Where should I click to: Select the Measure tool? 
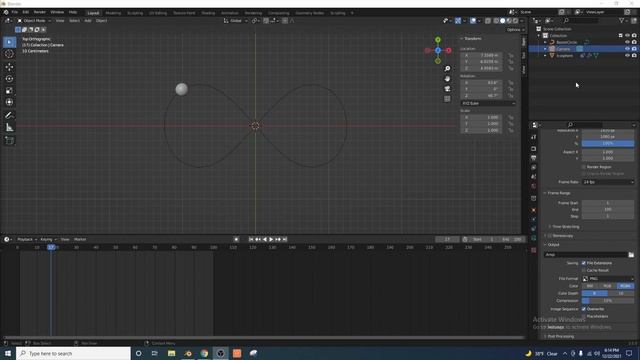[9, 127]
